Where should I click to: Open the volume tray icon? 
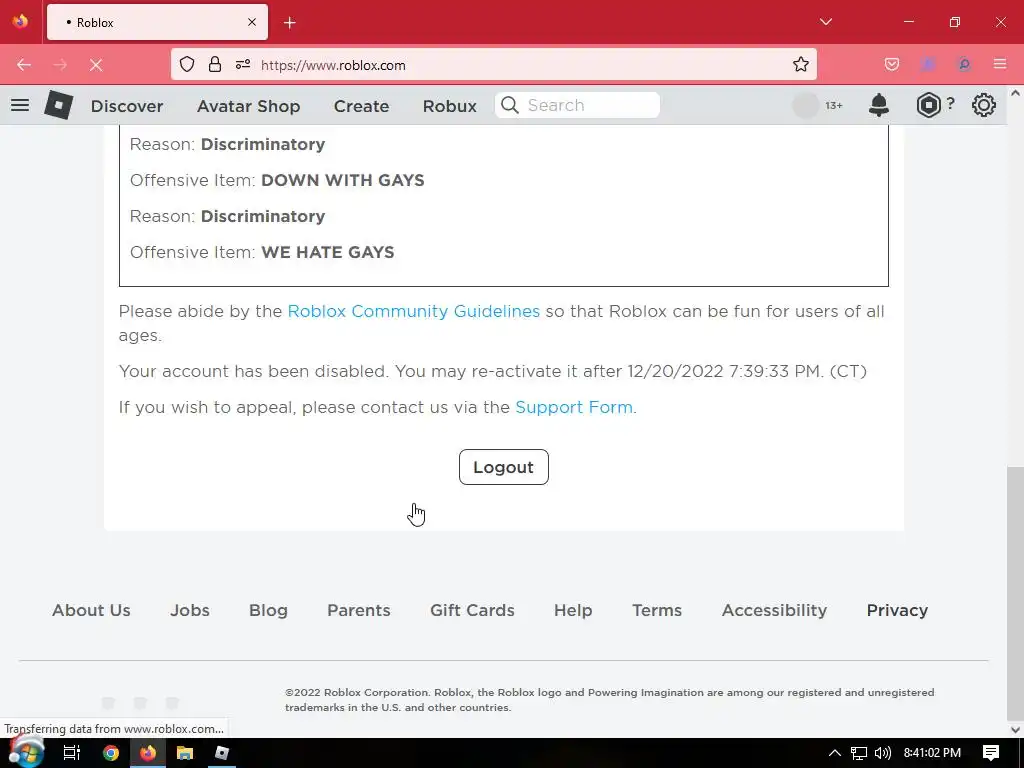click(x=882, y=753)
